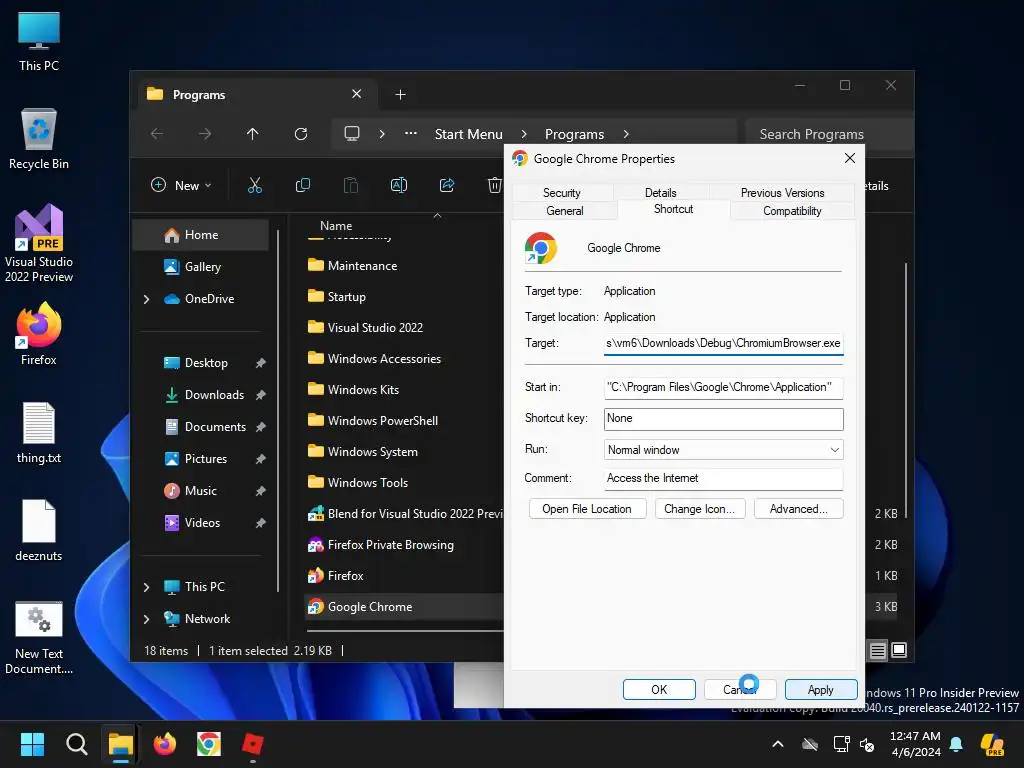Screen dimensions: 1024x768
Task: Click the Change Icon button
Action: point(699,509)
